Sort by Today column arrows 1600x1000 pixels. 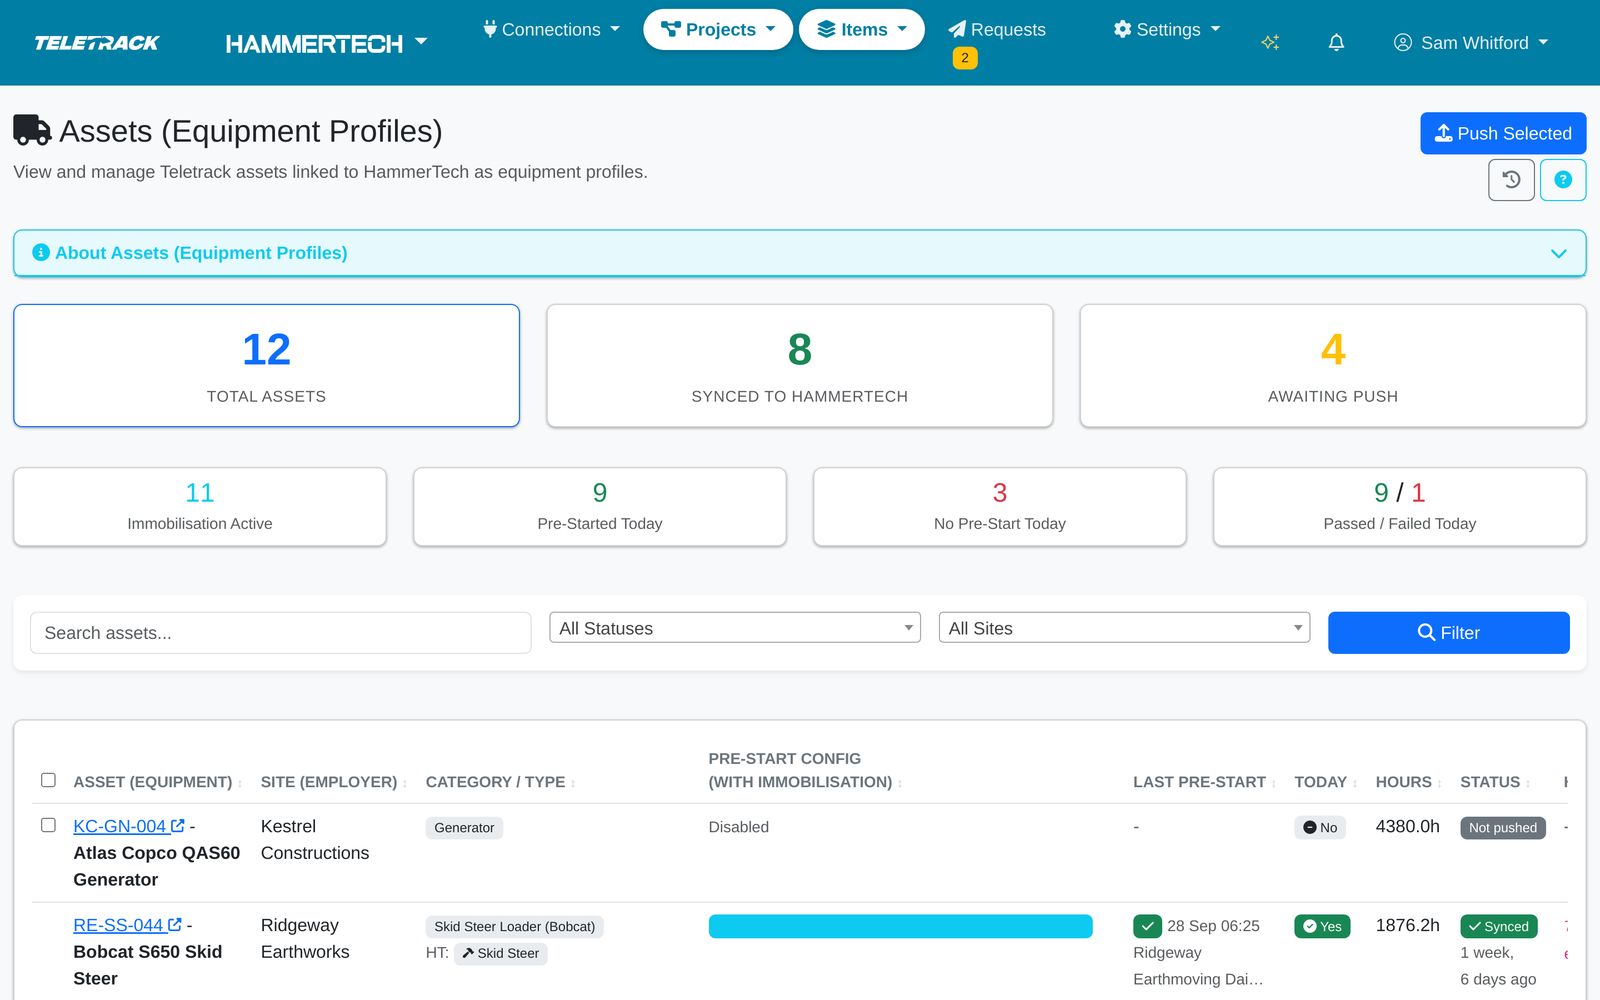tap(1355, 783)
